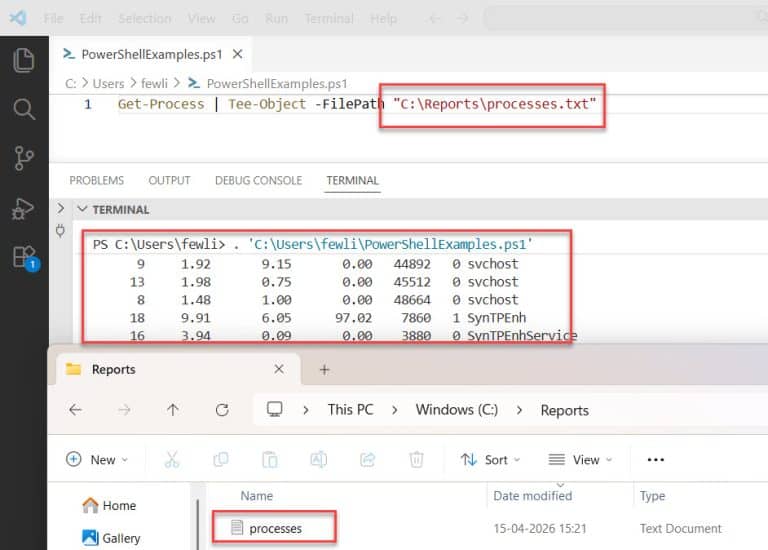
Task: Open the Edit menu
Action: (91, 19)
